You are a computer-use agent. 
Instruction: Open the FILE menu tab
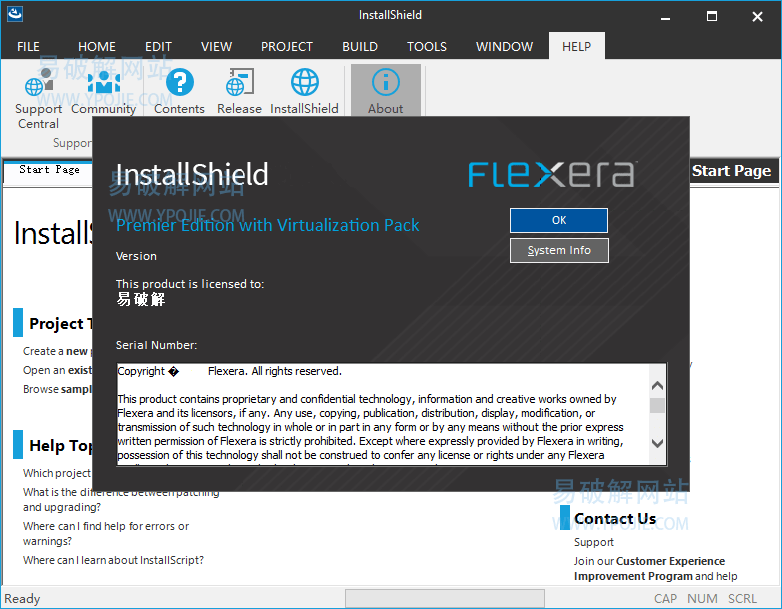click(x=28, y=46)
